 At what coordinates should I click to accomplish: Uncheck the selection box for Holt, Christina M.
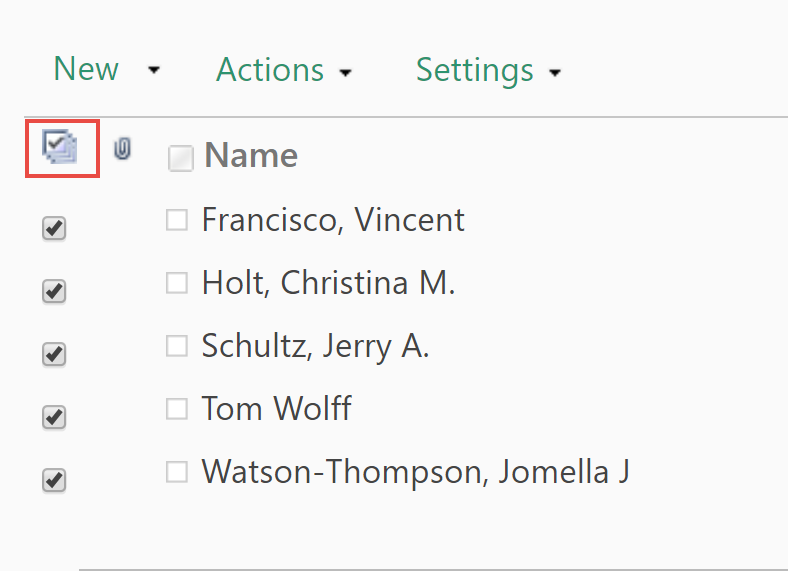click(54, 291)
